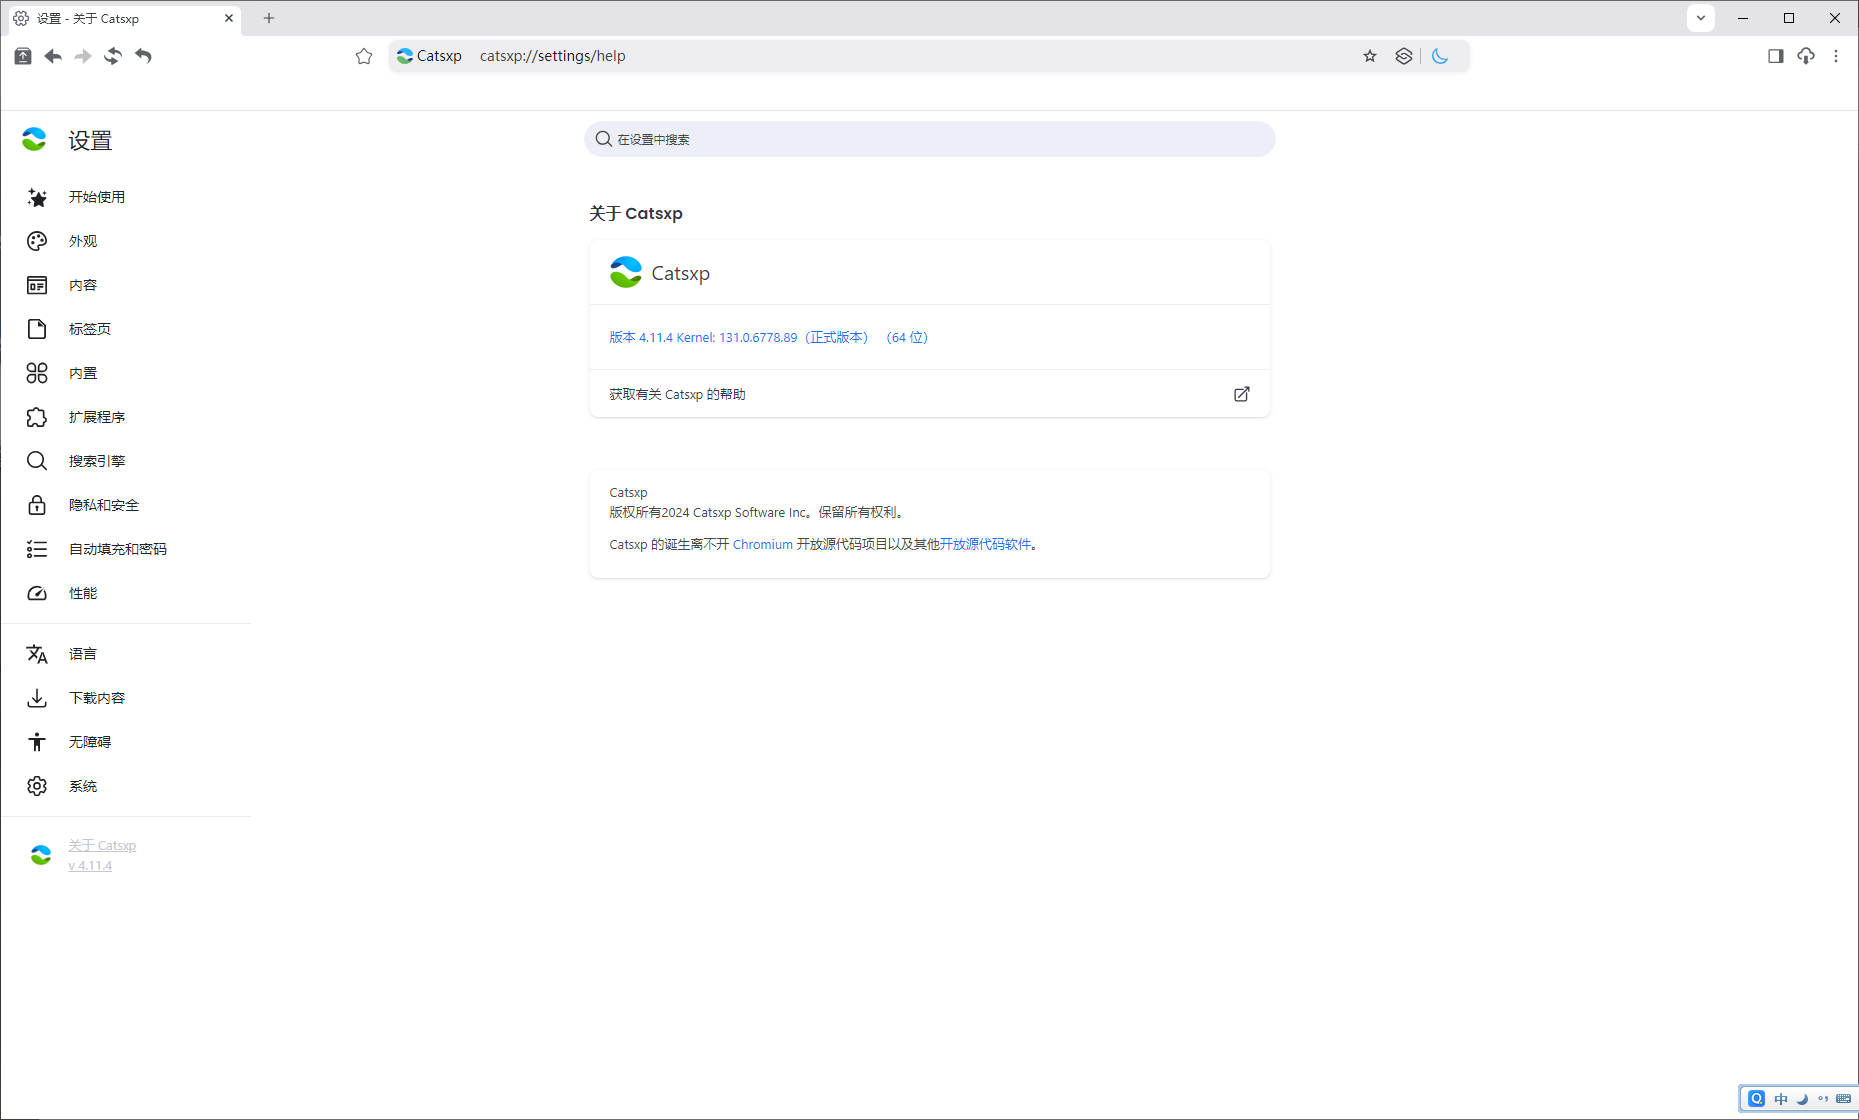
Task: Open 标签页 tab settings
Action: [x=90, y=329]
